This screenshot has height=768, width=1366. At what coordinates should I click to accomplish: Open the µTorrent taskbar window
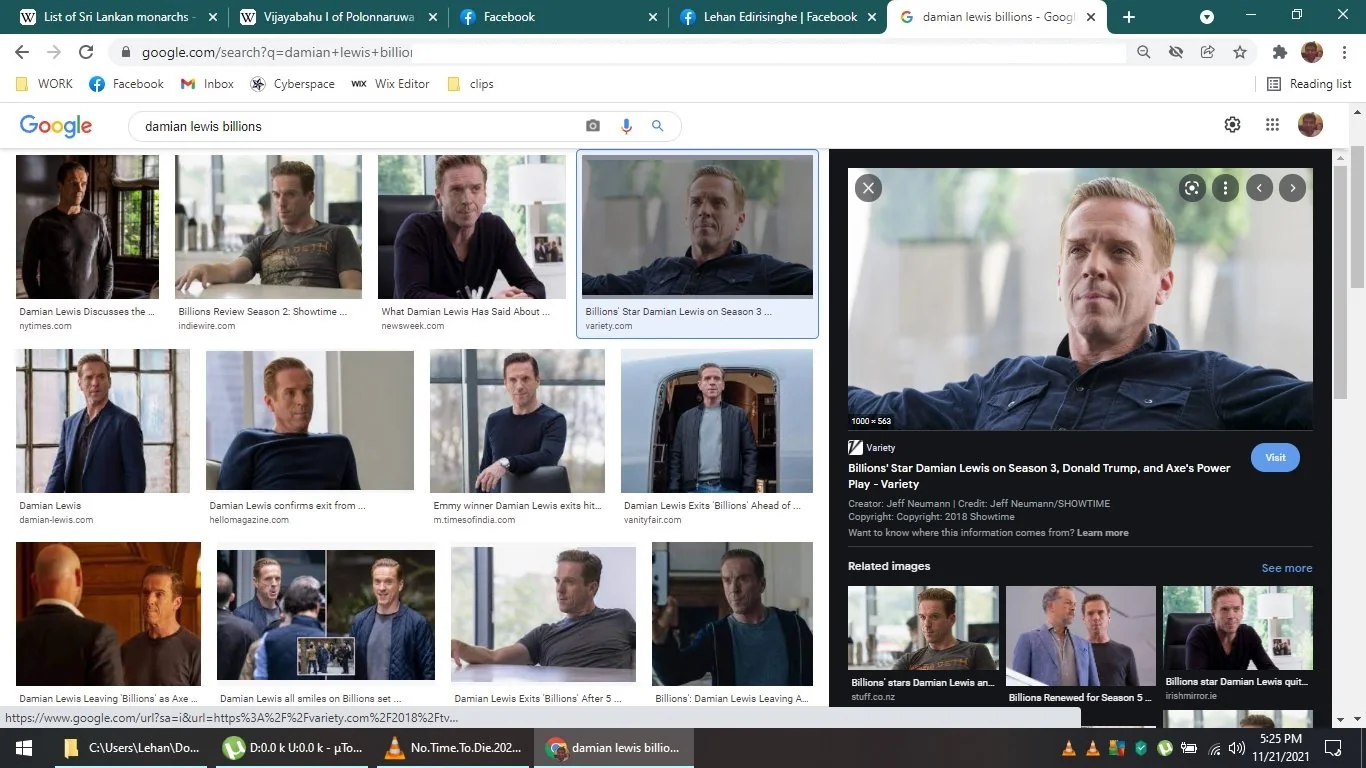[293, 748]
